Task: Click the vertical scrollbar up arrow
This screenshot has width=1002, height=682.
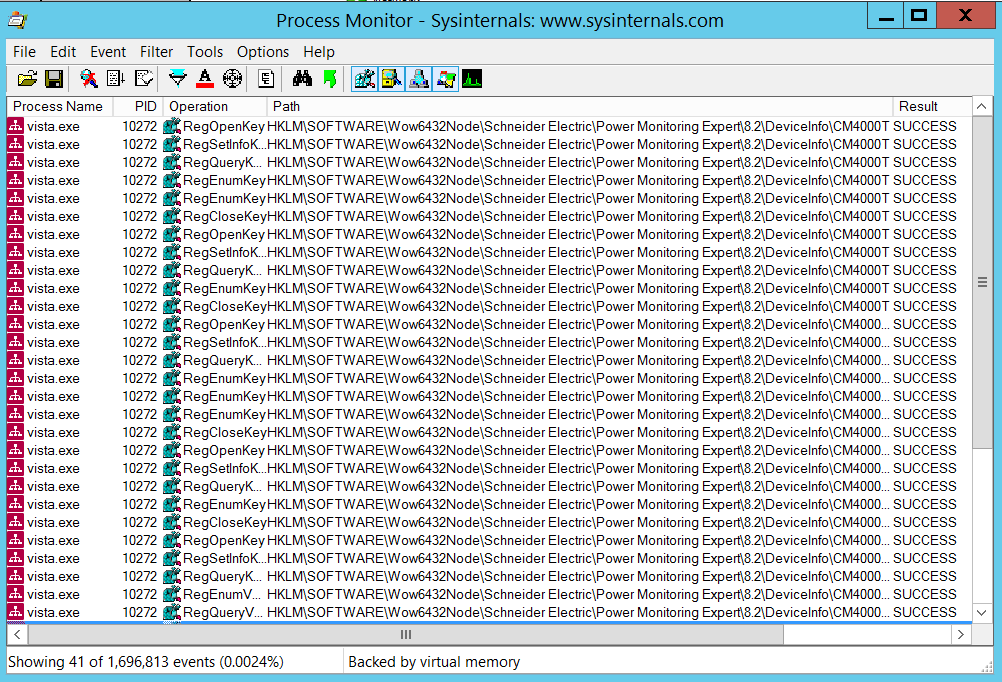Action: 982,106
